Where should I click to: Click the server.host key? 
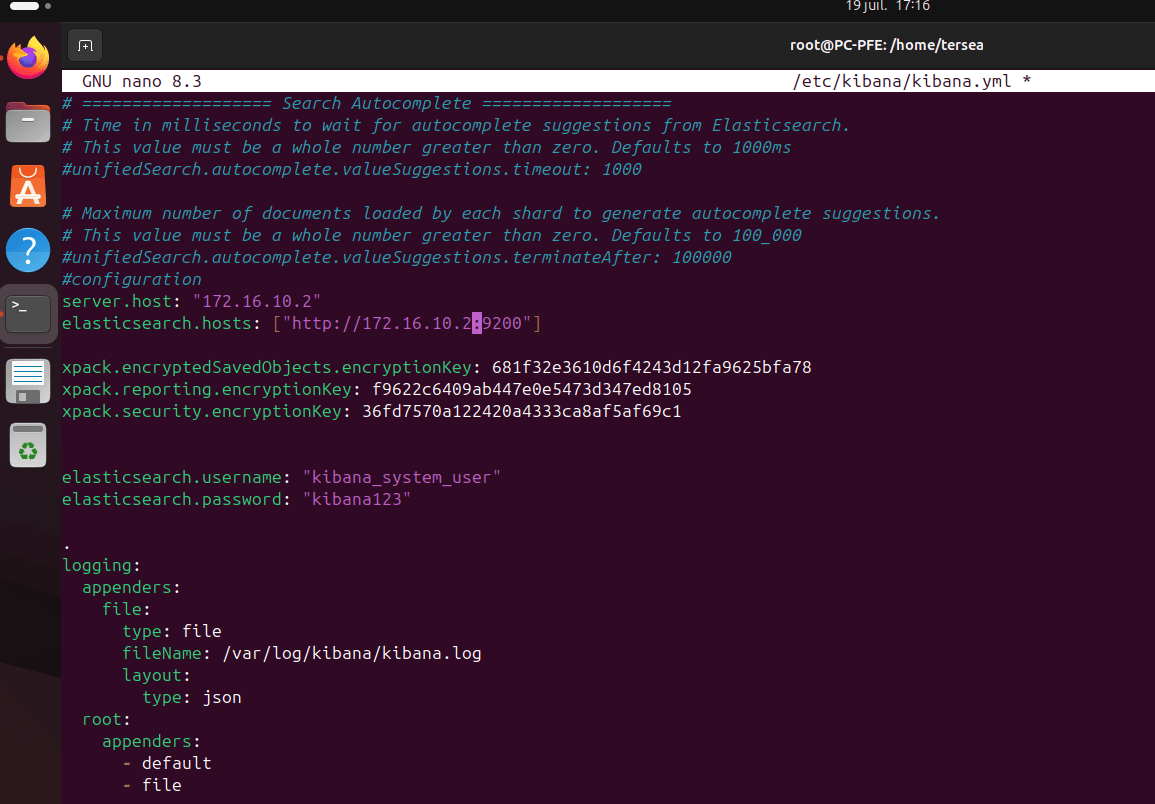coord(116,301)
